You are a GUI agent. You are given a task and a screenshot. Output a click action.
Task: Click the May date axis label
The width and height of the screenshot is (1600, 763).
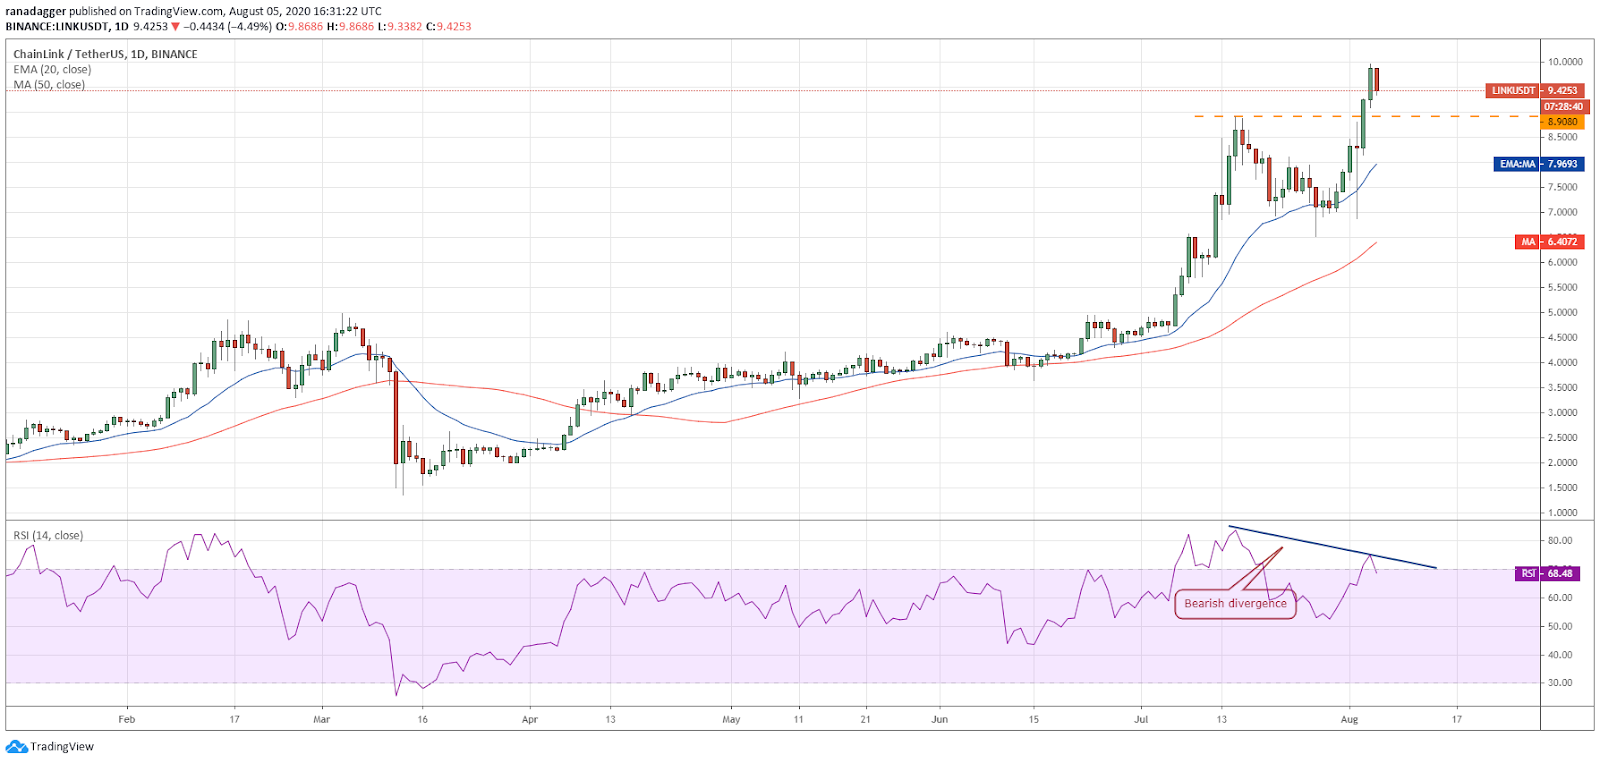pyautogui.click(x=731, y=719)
